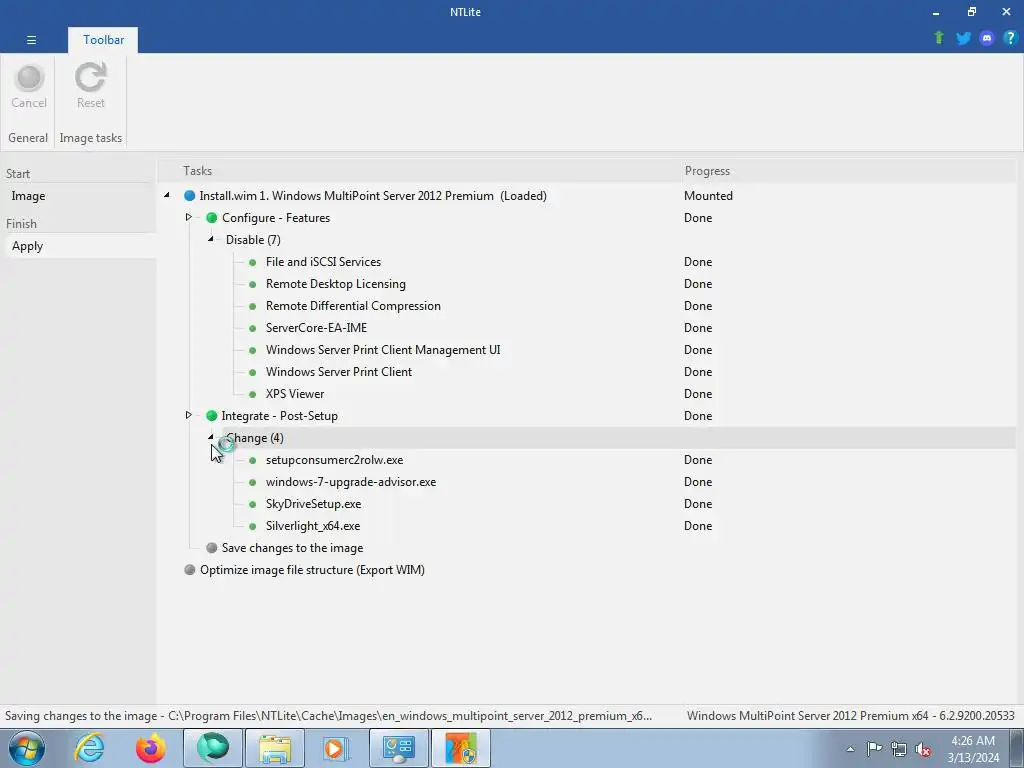Launch Internet Explorer from taskbar

tap(89, 748)
